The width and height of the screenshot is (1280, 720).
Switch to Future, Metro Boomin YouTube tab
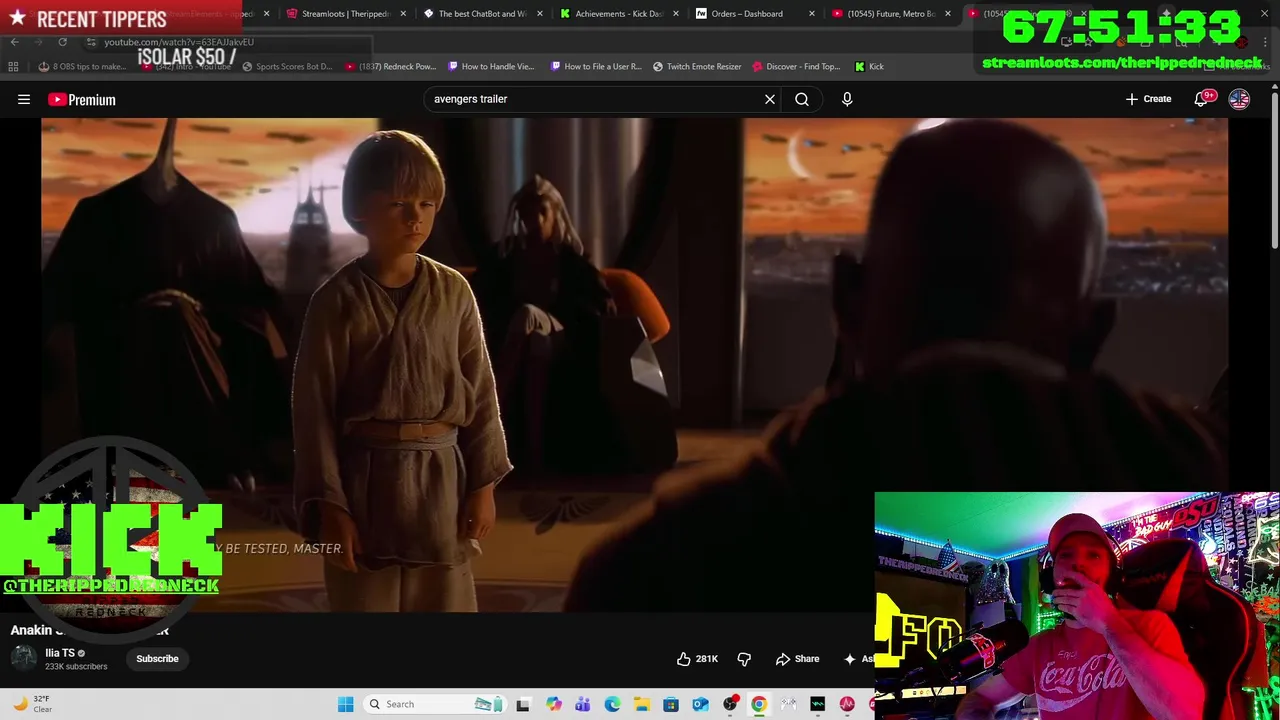coord(890,14)
